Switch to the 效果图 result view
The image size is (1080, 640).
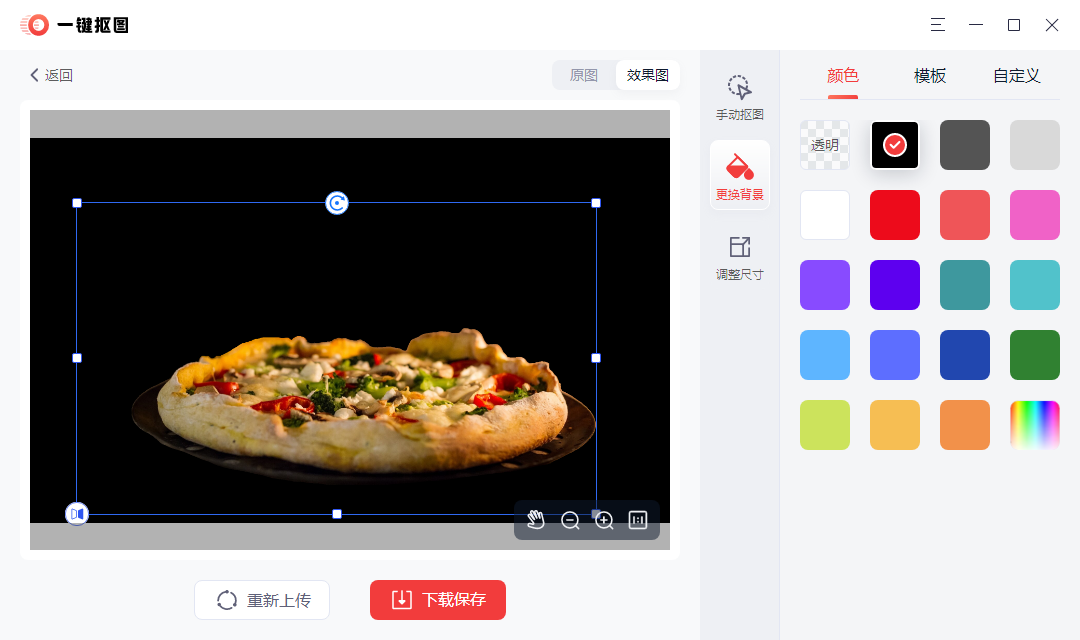click(647, 74)
